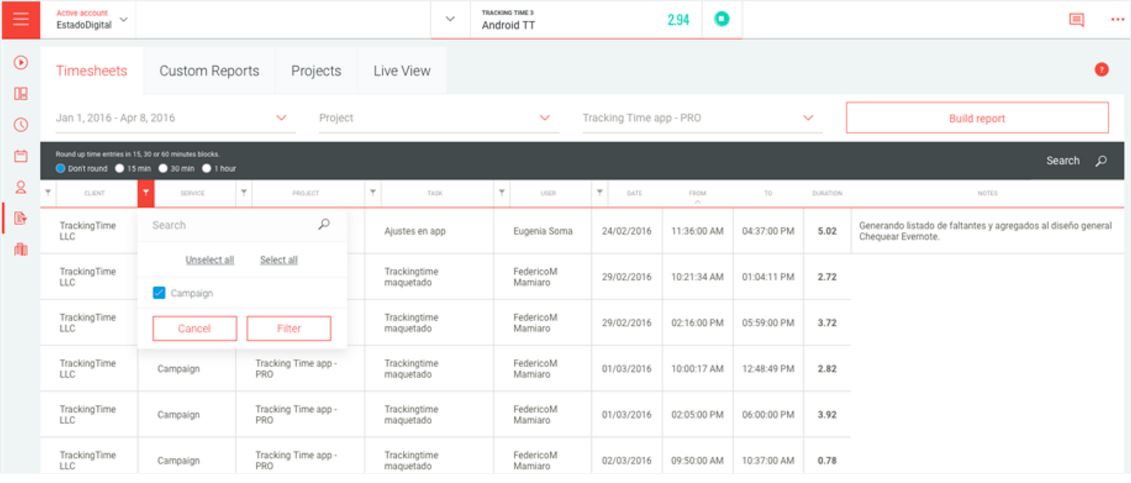Click the 02/03/2016 date cell
Image resolution: width=1131 pixels, height=483 pixels.
[x=626, y=461]
